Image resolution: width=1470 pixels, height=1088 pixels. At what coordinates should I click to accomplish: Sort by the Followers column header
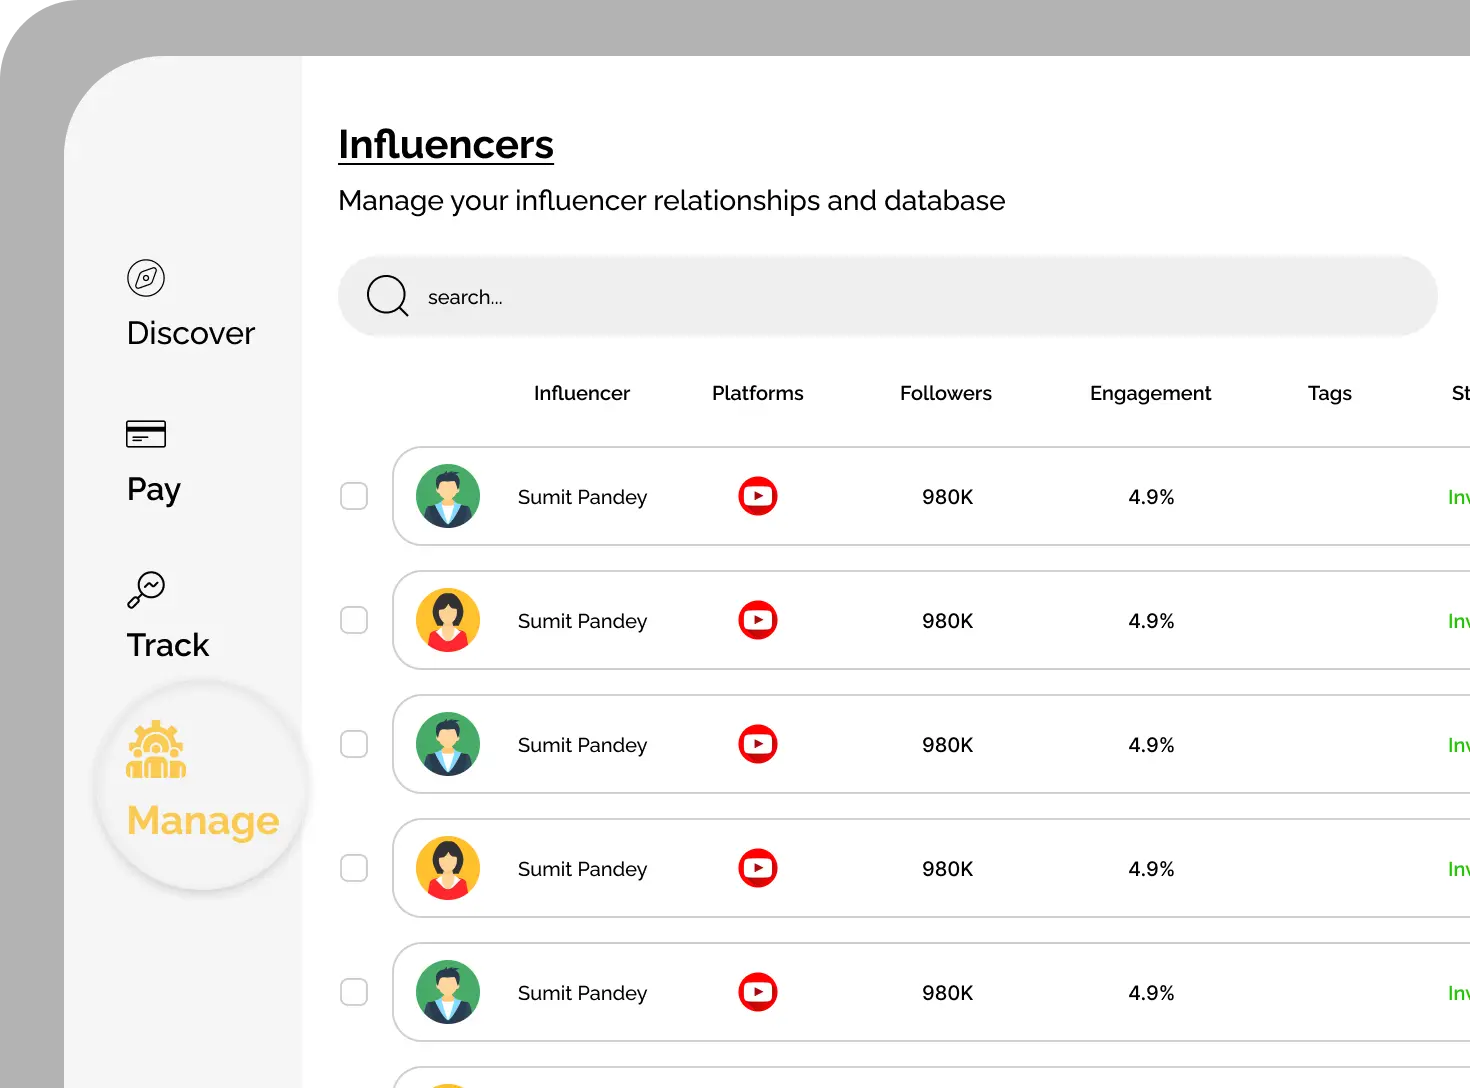click(945, 393)
